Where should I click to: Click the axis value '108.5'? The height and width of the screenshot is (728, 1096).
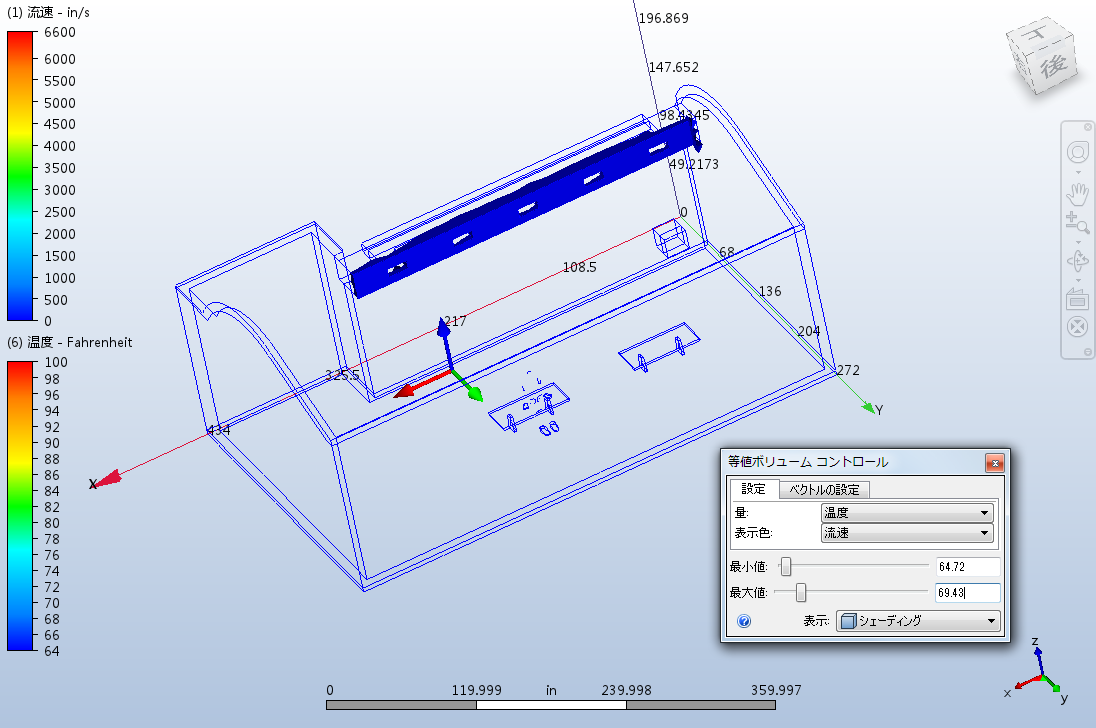click(579, 268)
